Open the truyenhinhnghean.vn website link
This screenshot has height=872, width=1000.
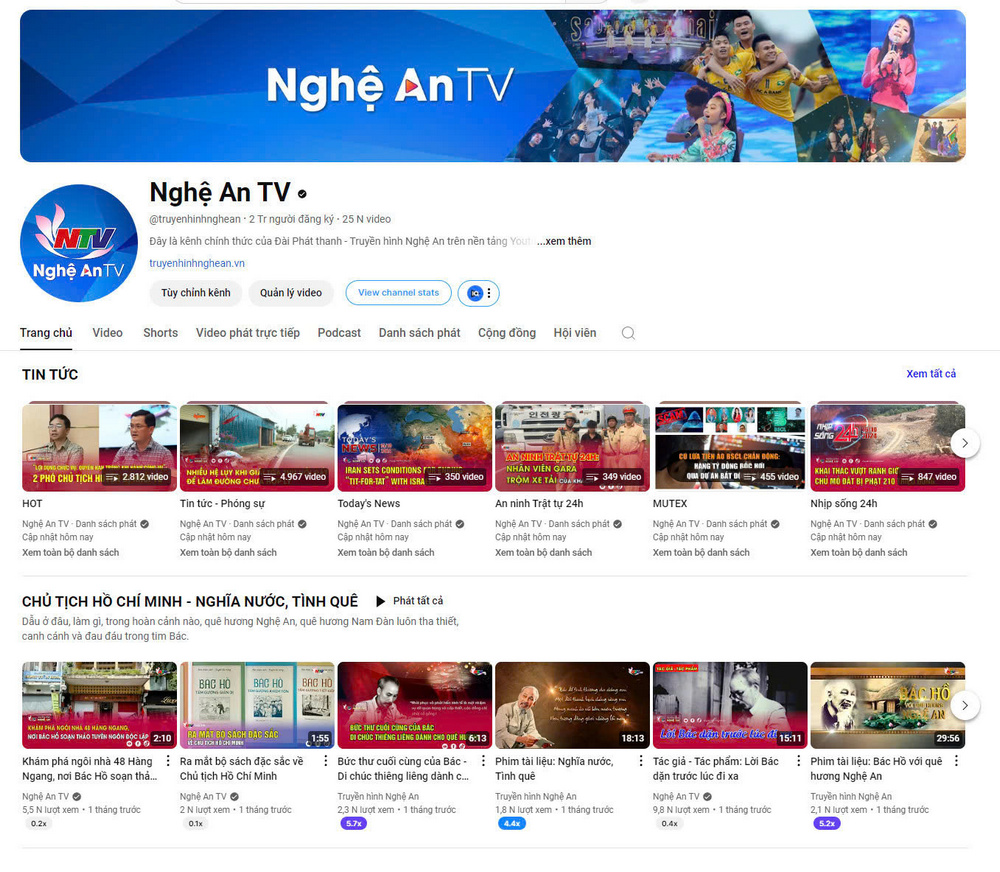[197, 263]
